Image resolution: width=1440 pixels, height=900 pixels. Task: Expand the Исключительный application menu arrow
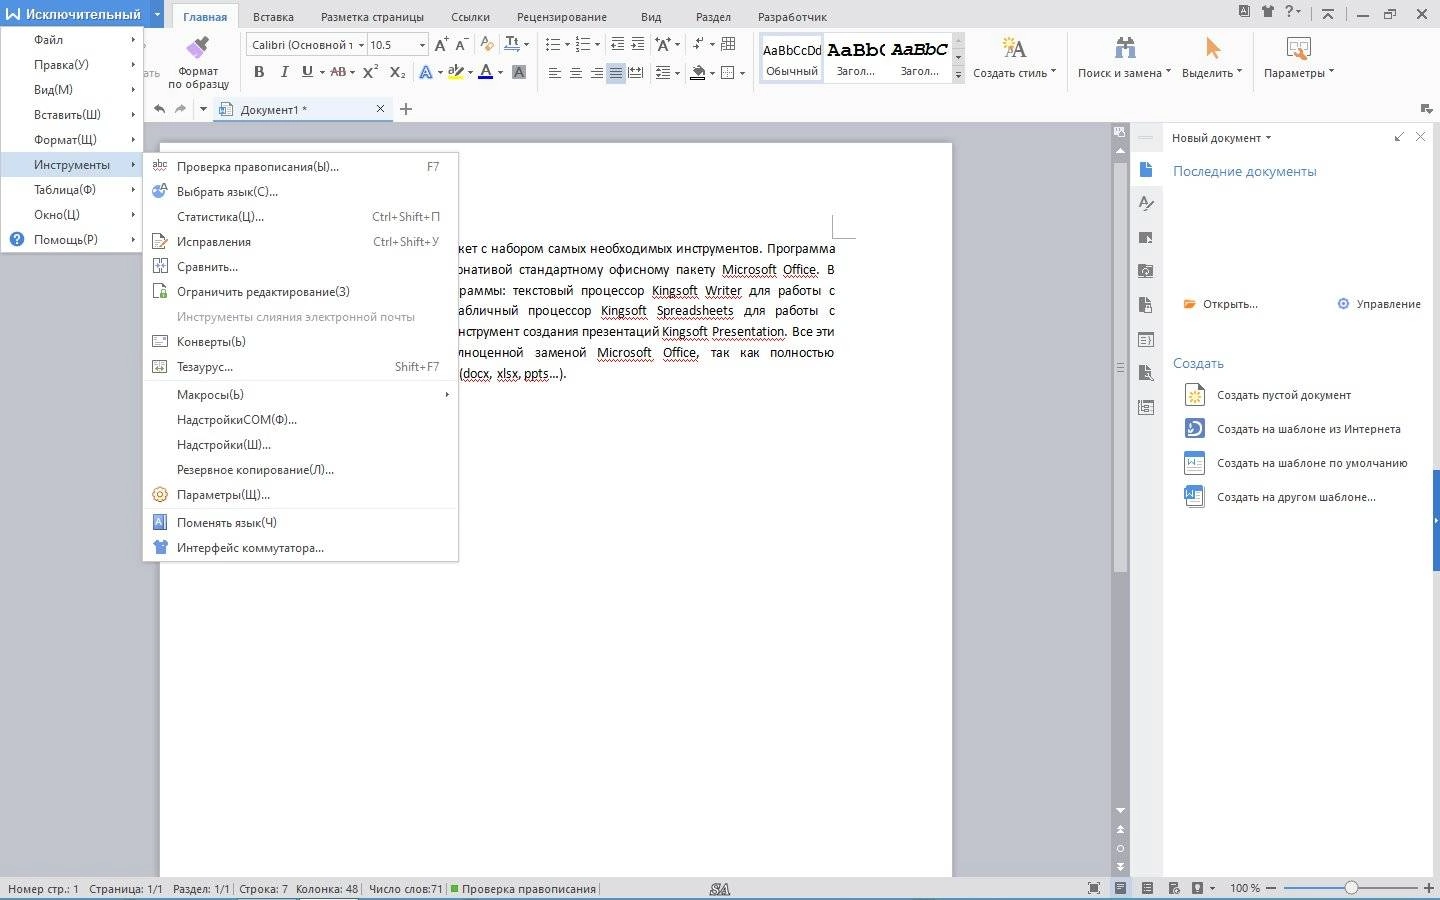[x=157, y=15]
